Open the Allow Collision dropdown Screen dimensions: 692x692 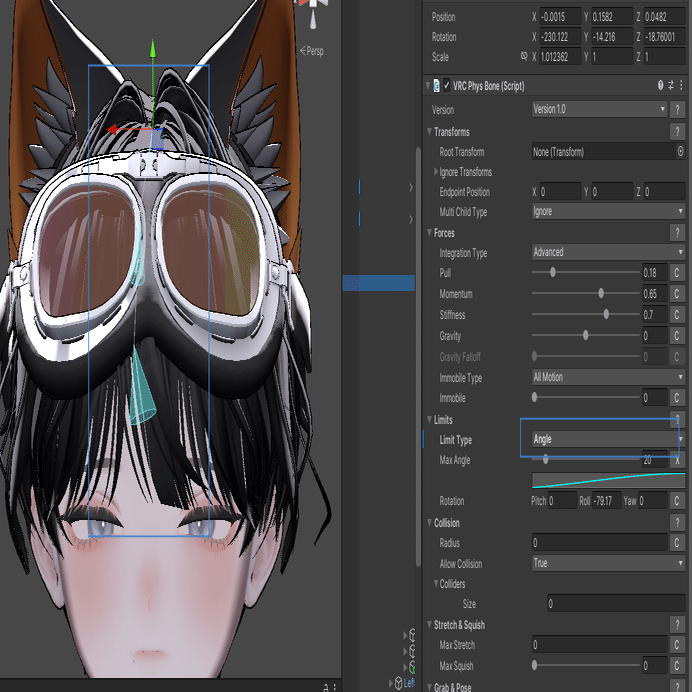tap(608, 563)
